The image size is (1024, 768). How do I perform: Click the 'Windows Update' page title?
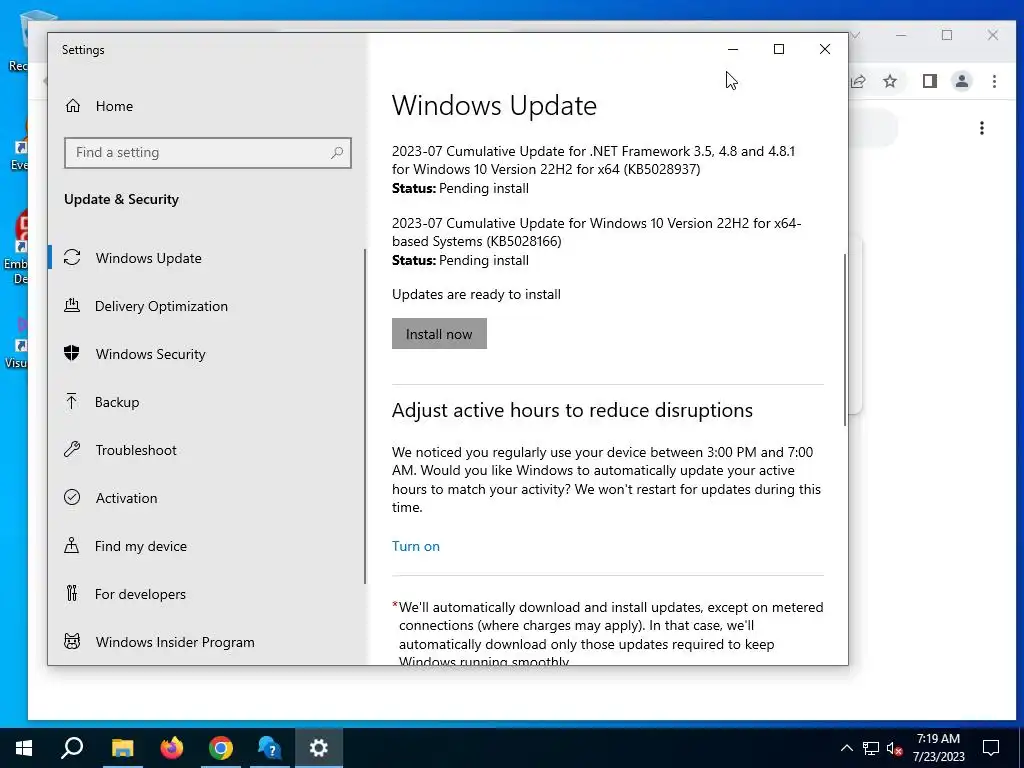point(494,105)
